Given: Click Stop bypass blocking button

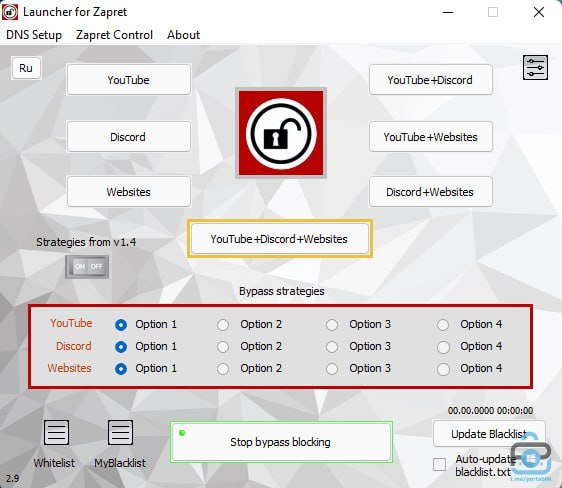Looking at the screenshot, I should [x=281, y=442].
